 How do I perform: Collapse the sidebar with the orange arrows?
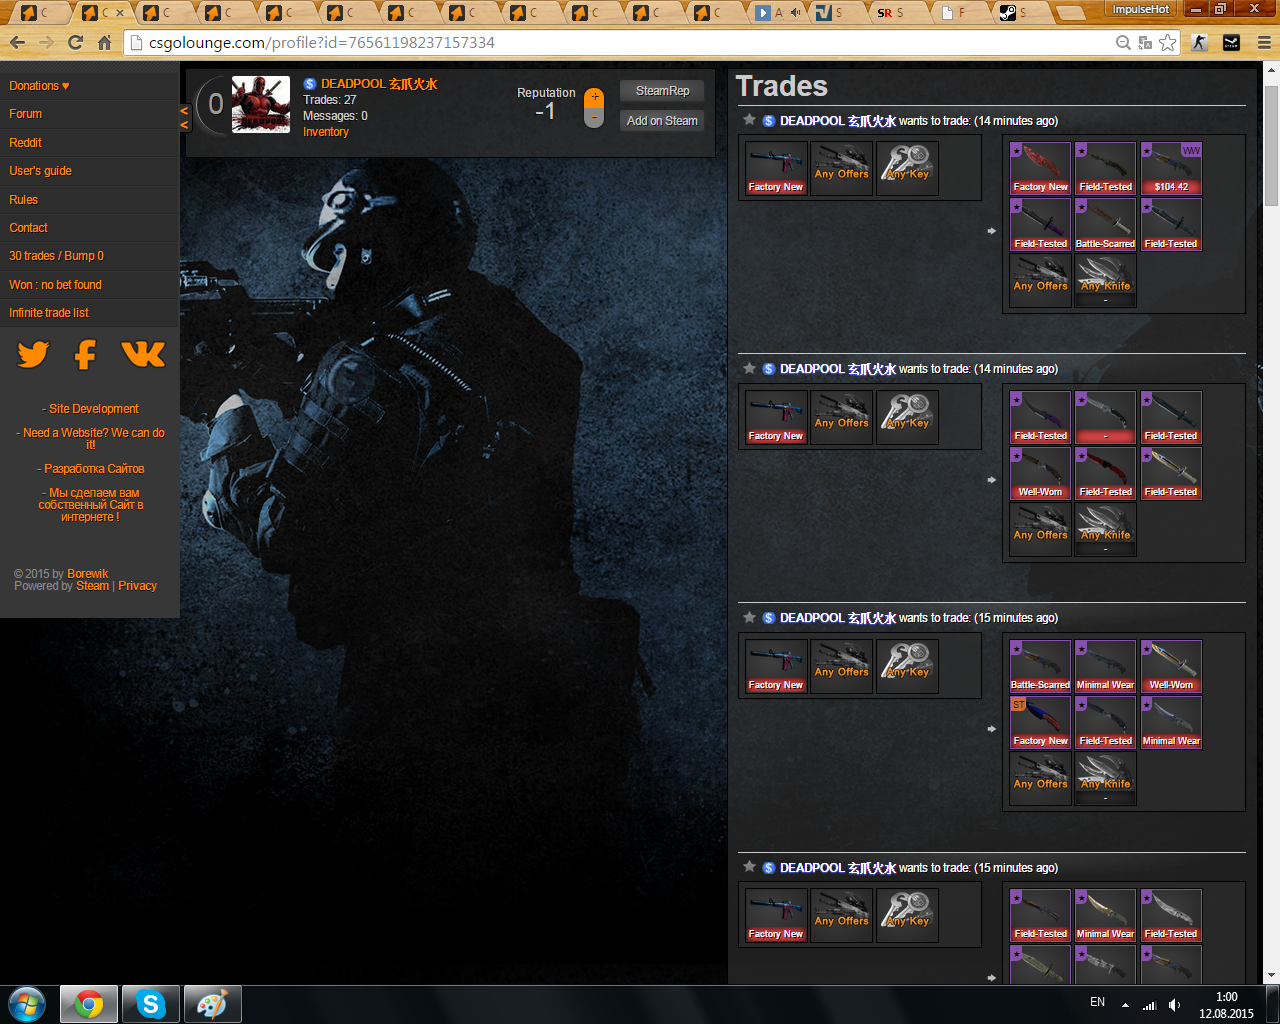coord(185,118)
